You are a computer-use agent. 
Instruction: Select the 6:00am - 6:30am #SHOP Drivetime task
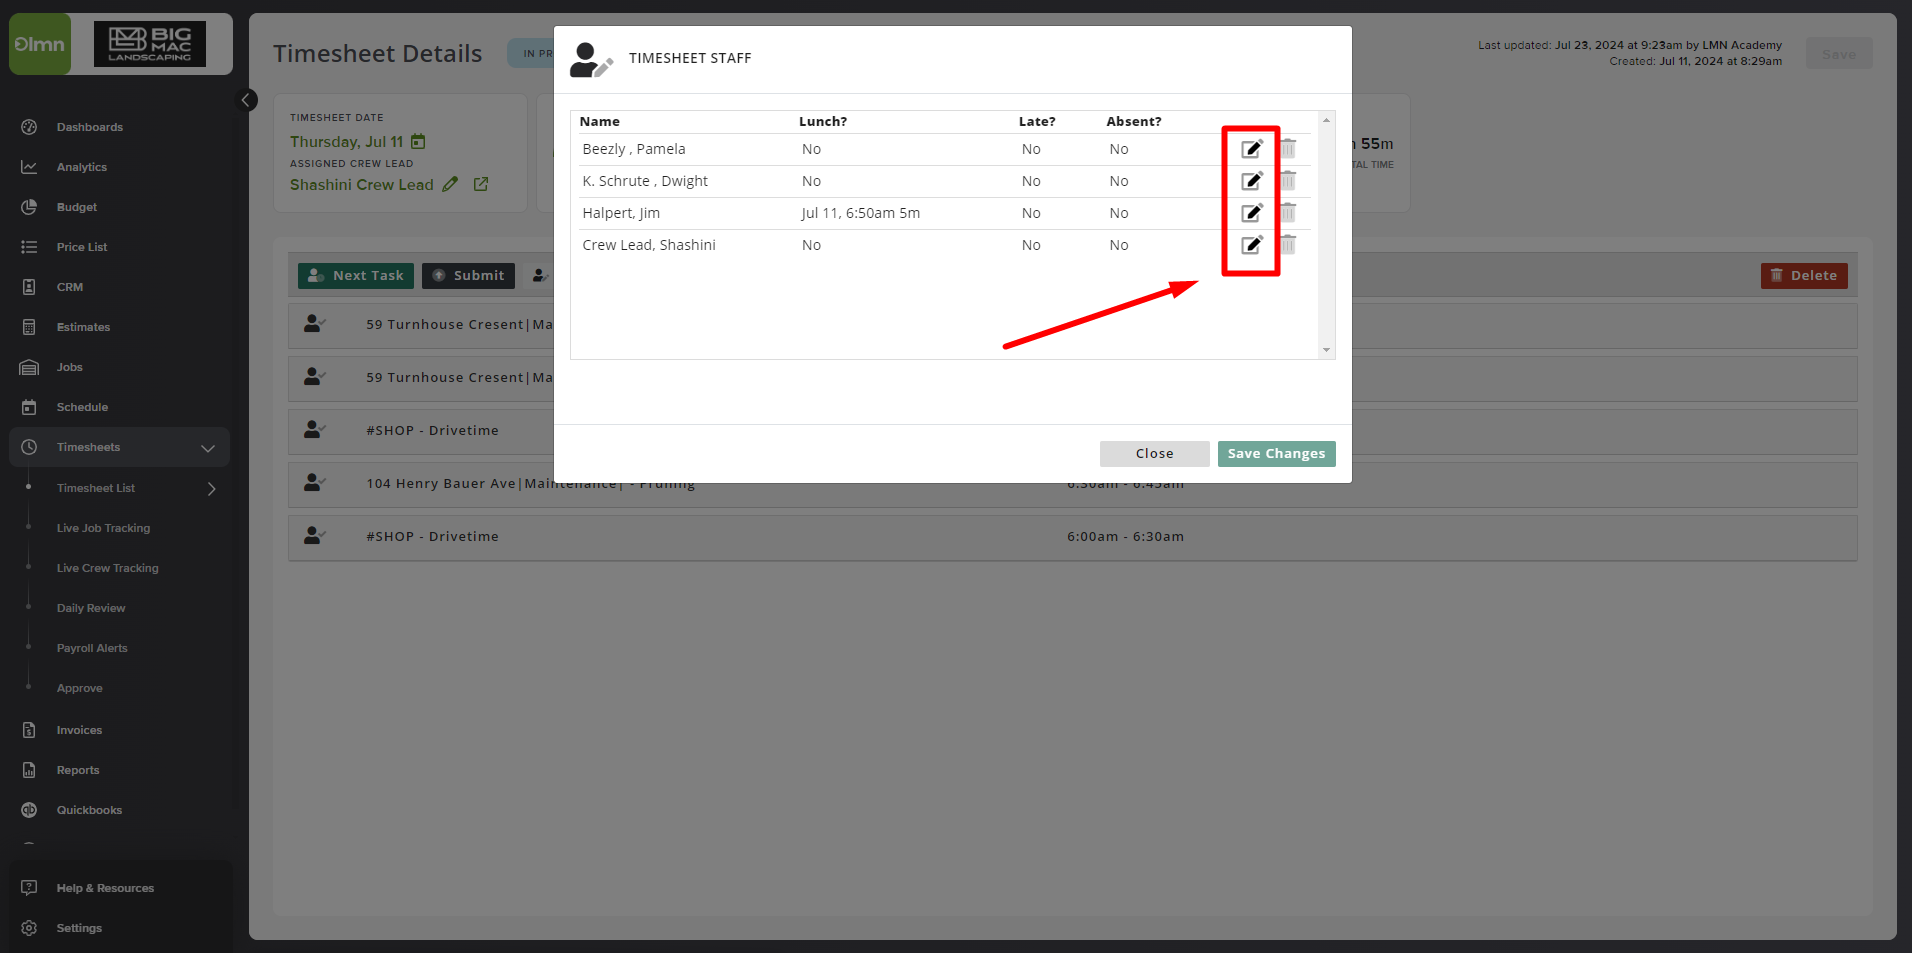(x=1072, y=537)
